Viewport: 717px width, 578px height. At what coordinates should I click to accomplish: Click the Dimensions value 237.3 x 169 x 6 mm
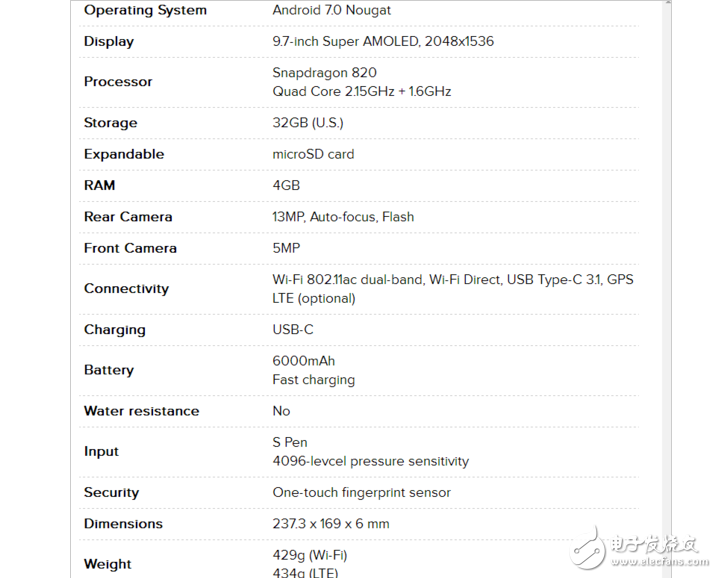click(x=331, y=524)
